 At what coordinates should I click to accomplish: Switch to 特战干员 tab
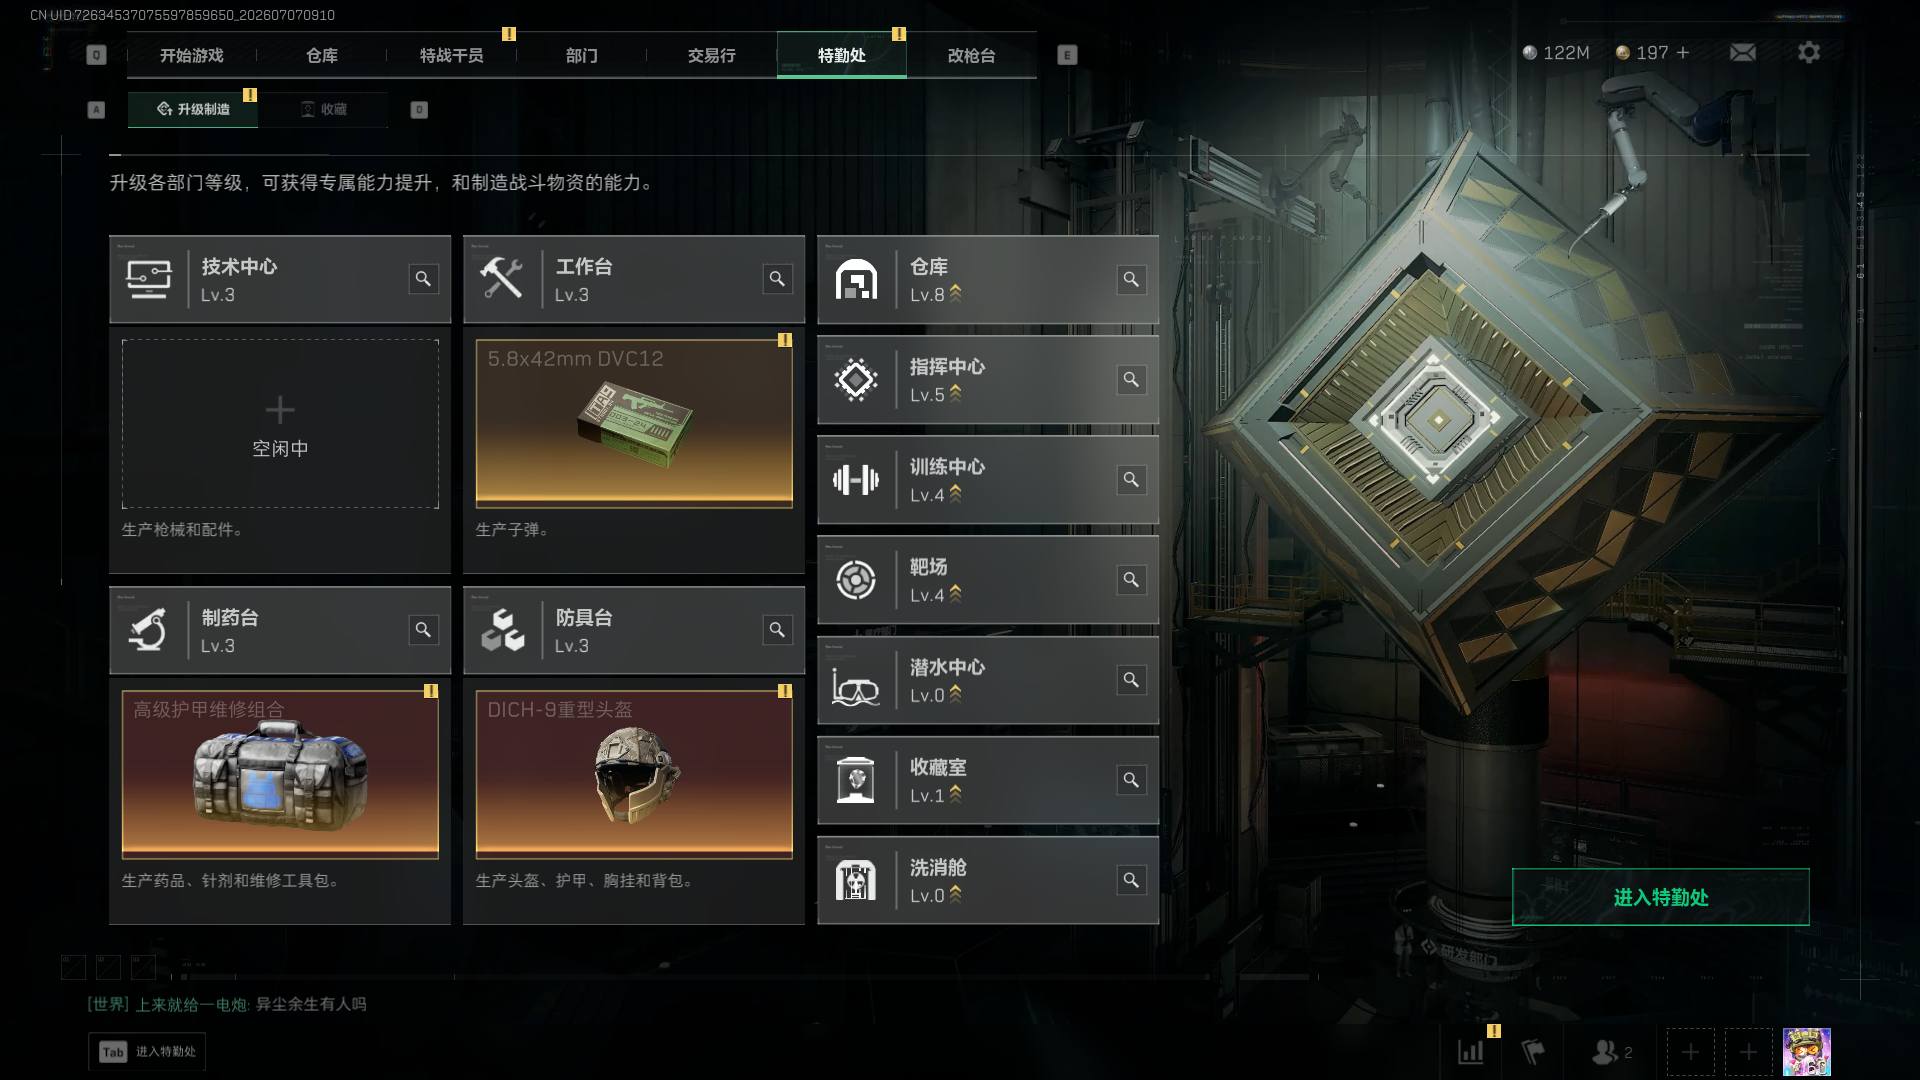tap(451, 55)
